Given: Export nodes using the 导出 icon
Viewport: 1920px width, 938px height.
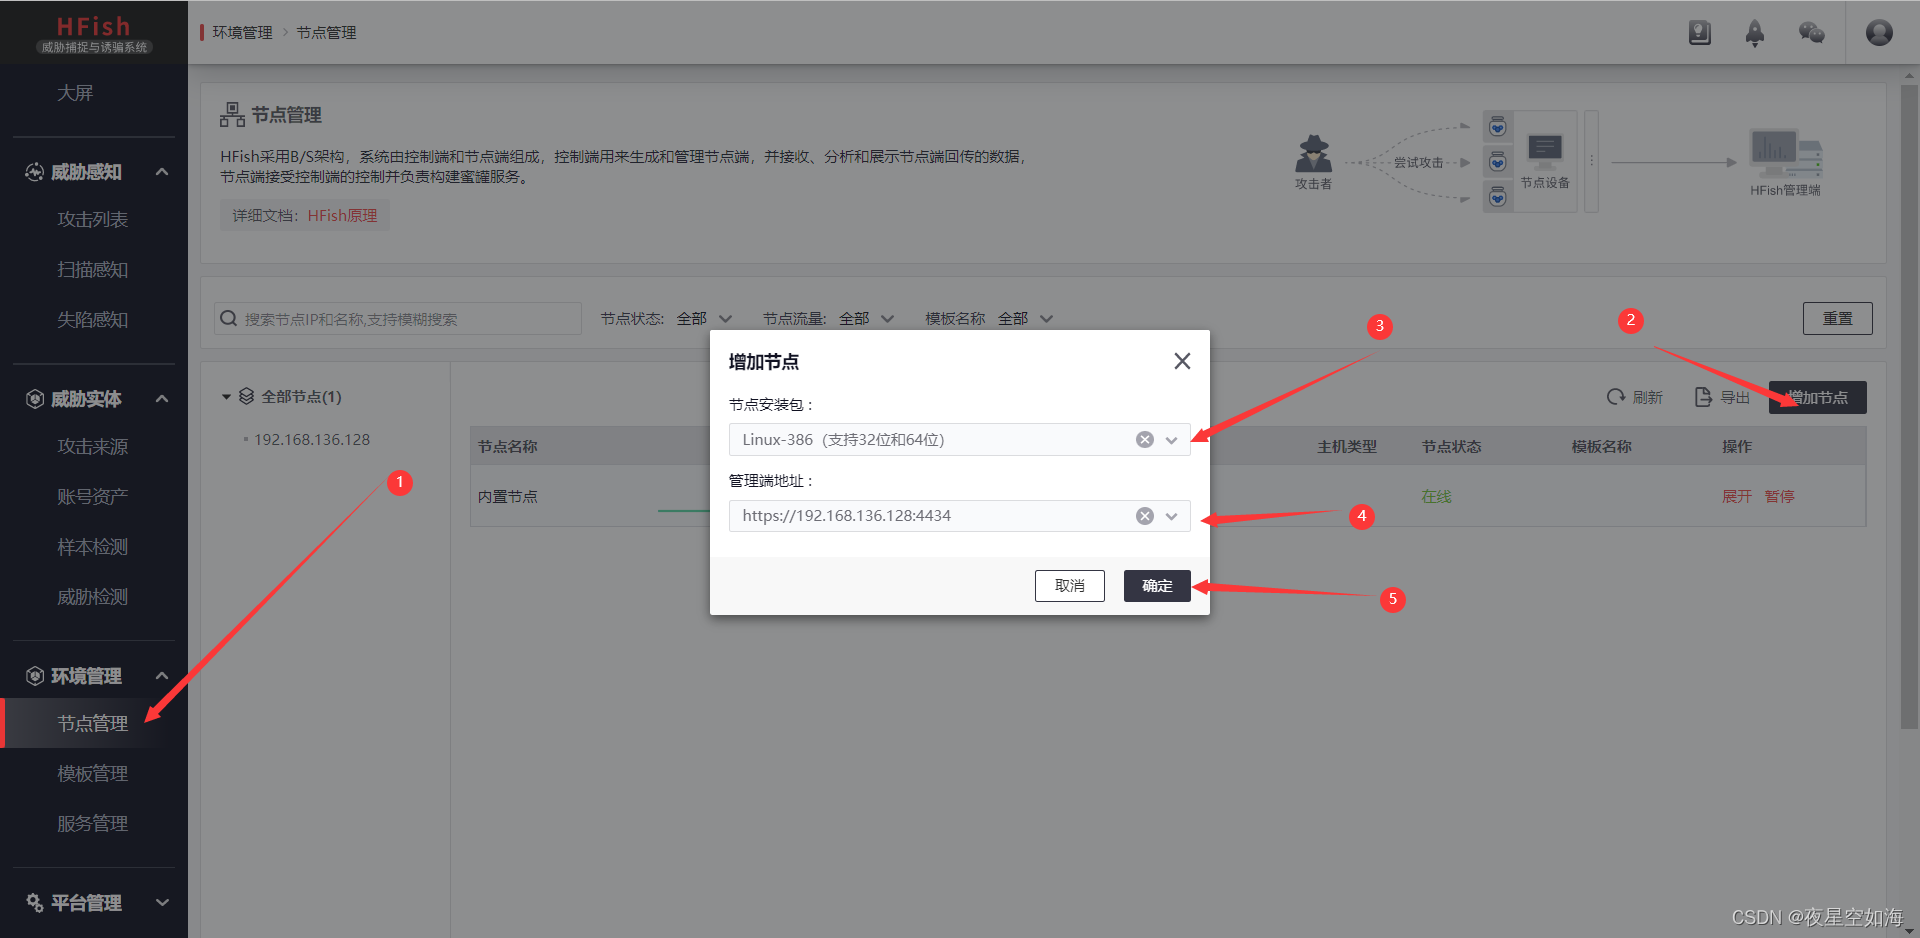Looking at the screenshot, I should [x=1720, y=397].
